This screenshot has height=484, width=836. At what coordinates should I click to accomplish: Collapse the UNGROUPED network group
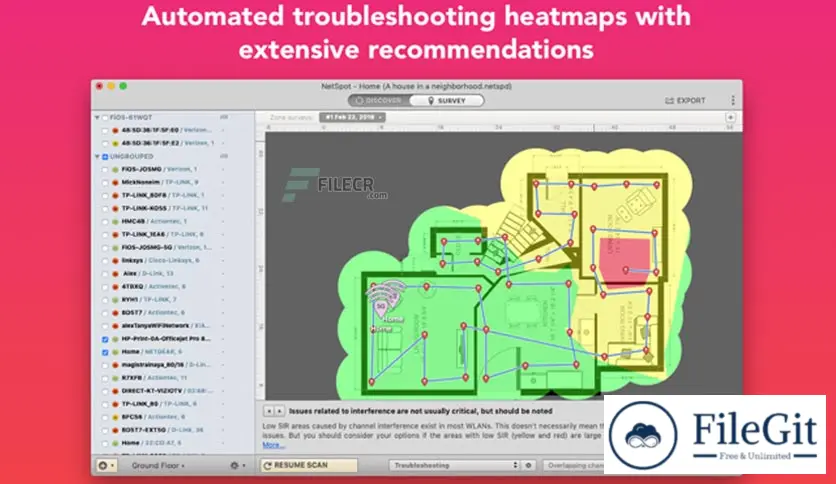97,157
